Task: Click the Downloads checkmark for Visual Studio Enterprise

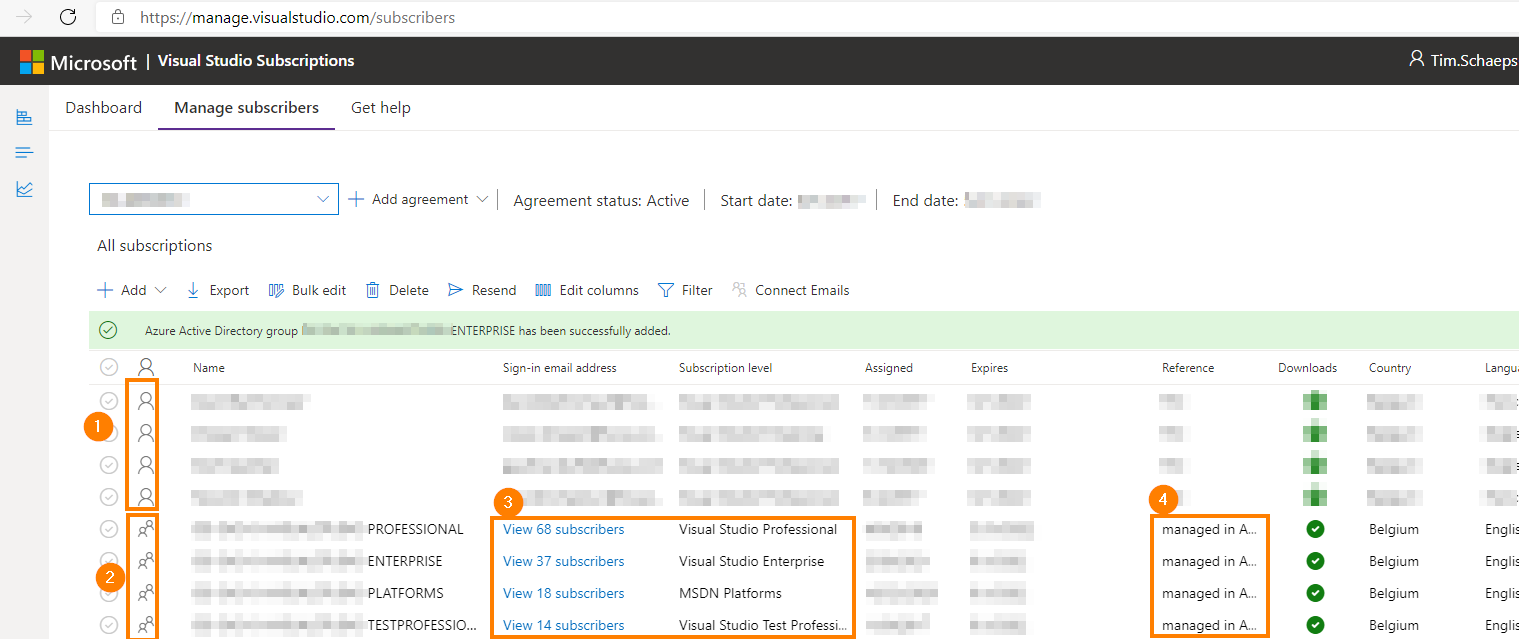Action: (x=1316, y=561)
